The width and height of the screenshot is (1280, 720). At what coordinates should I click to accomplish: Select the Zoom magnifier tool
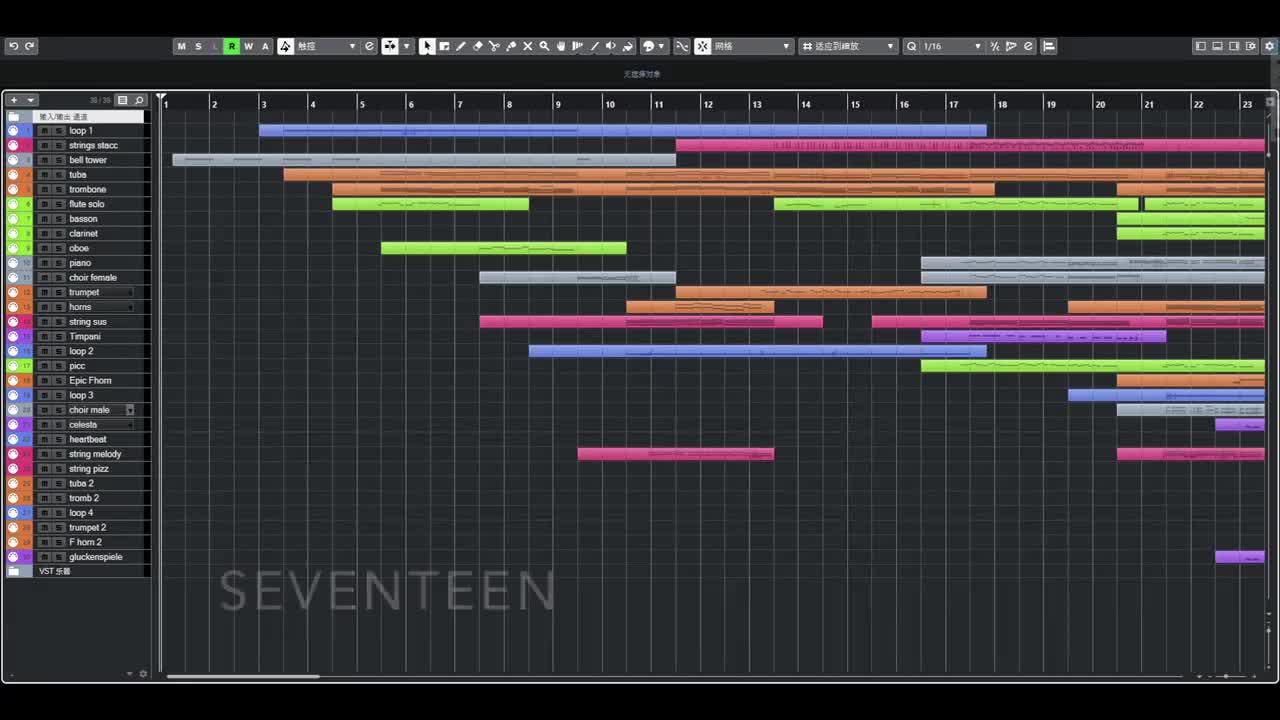click(545, 46)
